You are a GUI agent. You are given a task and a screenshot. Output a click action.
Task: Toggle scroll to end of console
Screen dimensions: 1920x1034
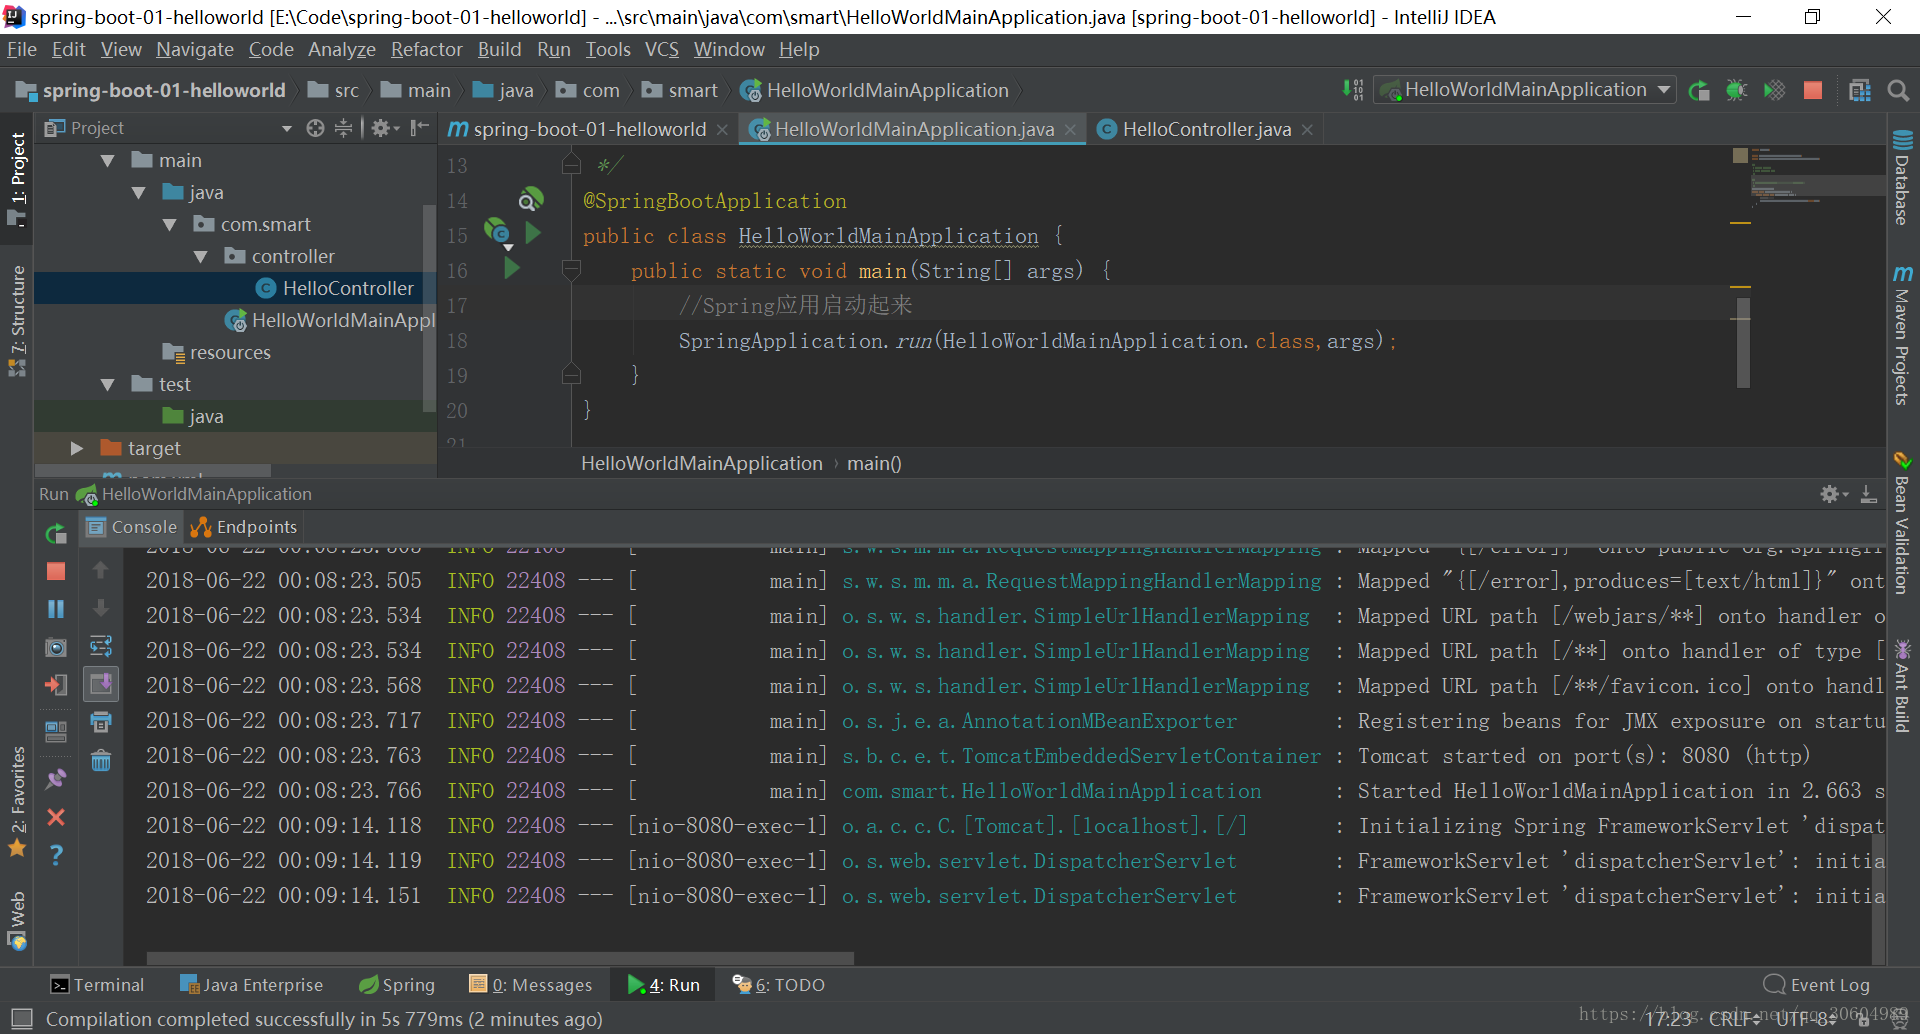point(101,684)
